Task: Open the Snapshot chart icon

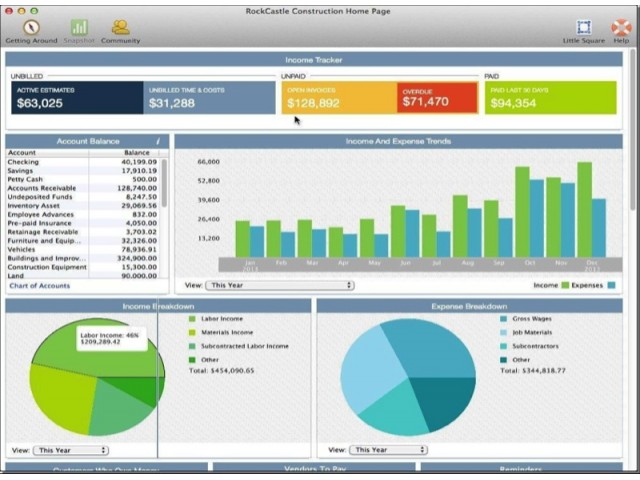Action: [x=79, y=27]
